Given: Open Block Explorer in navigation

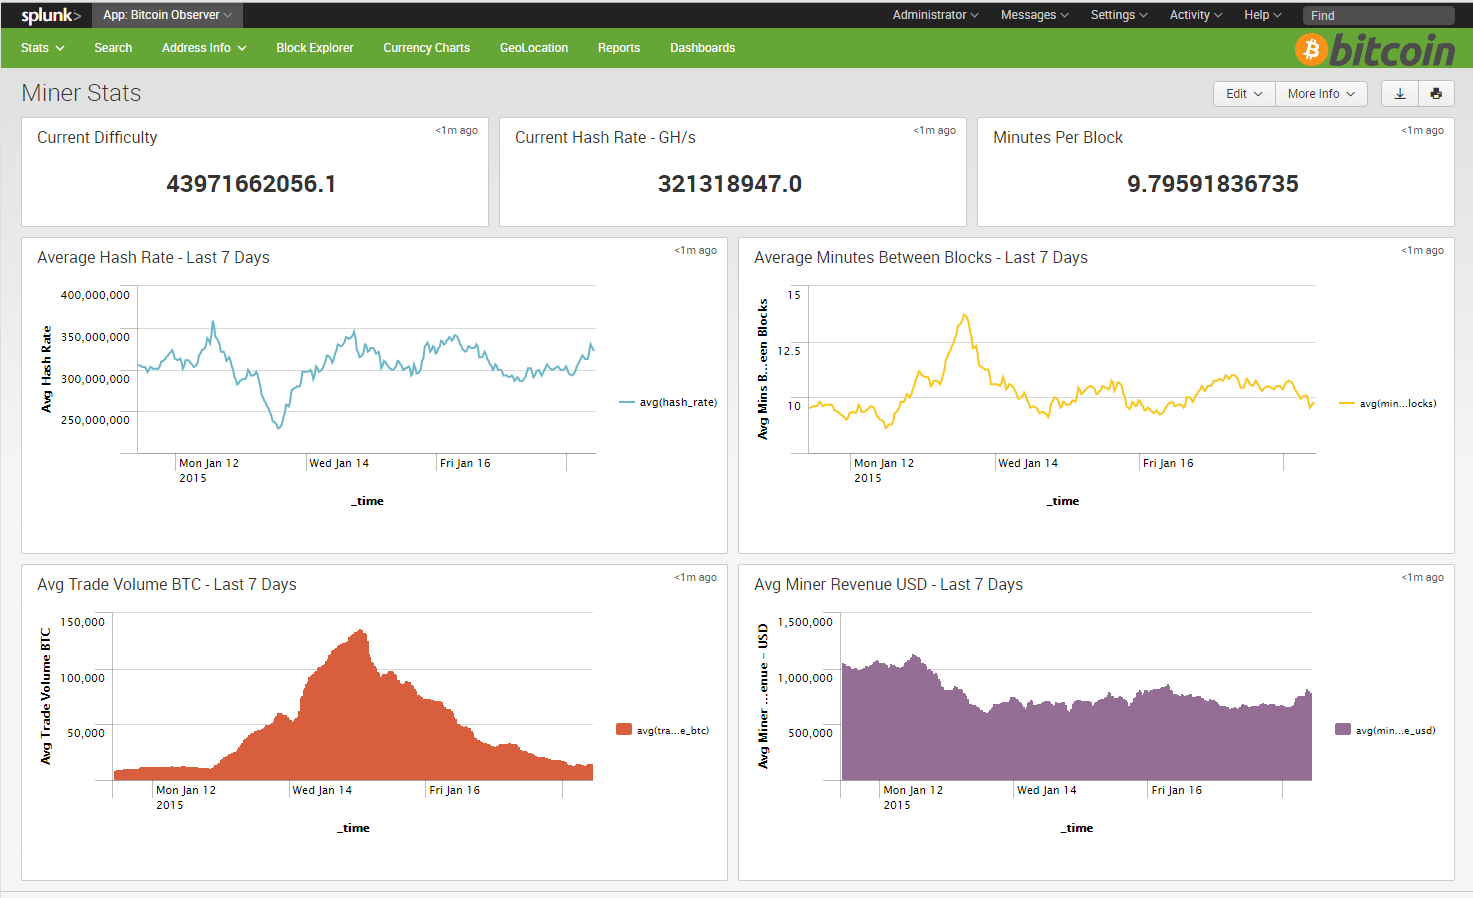Looking at the screenshot, I should coord(315,48).
